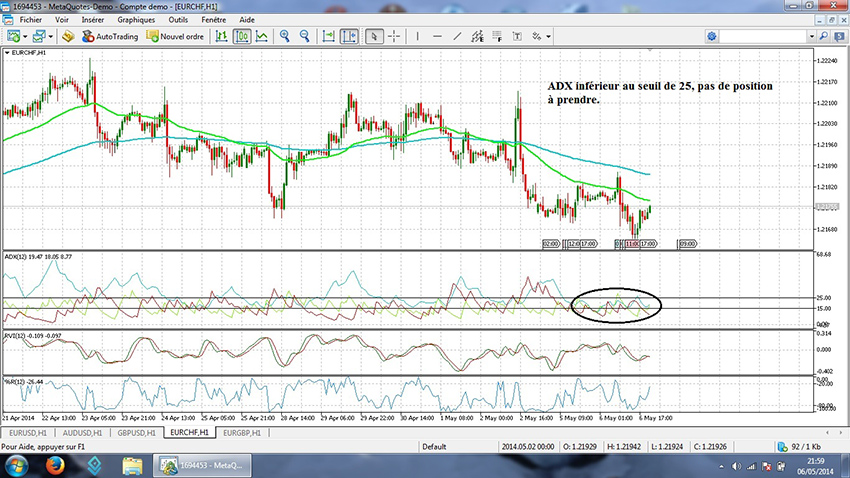
Task: Toggle AutoTrading
Action: 110,36
